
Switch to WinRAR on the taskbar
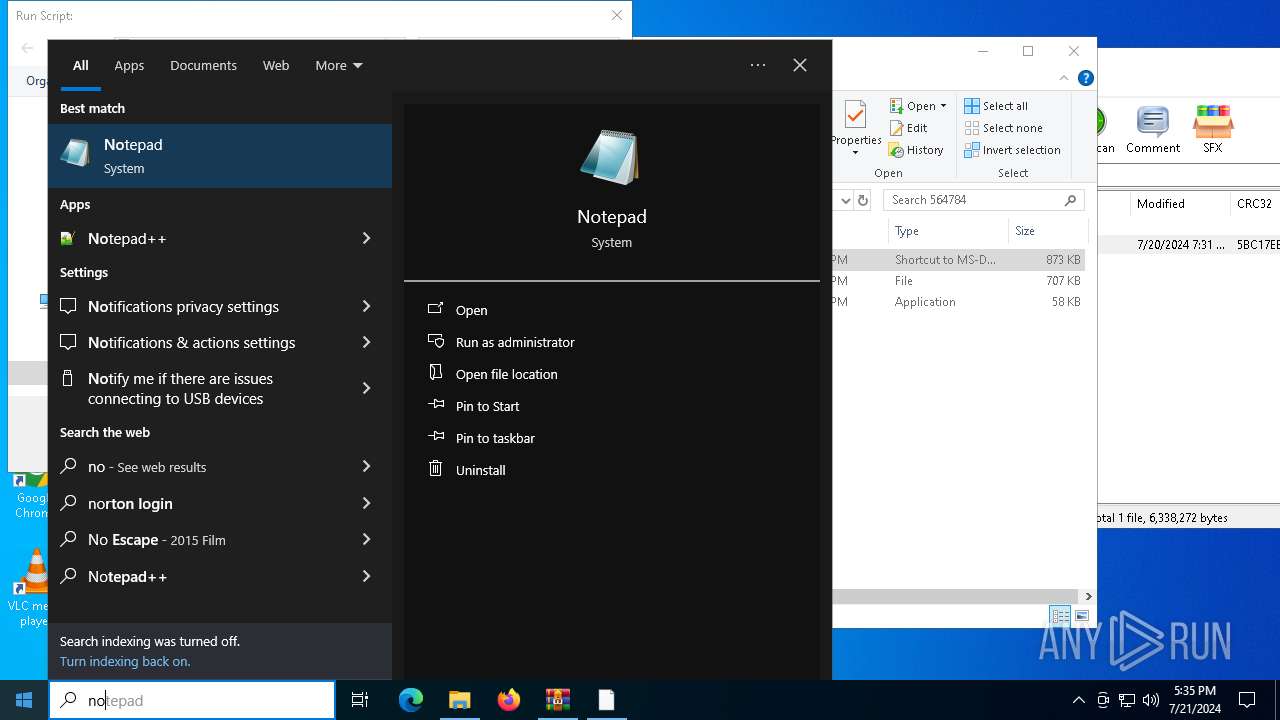557,700
